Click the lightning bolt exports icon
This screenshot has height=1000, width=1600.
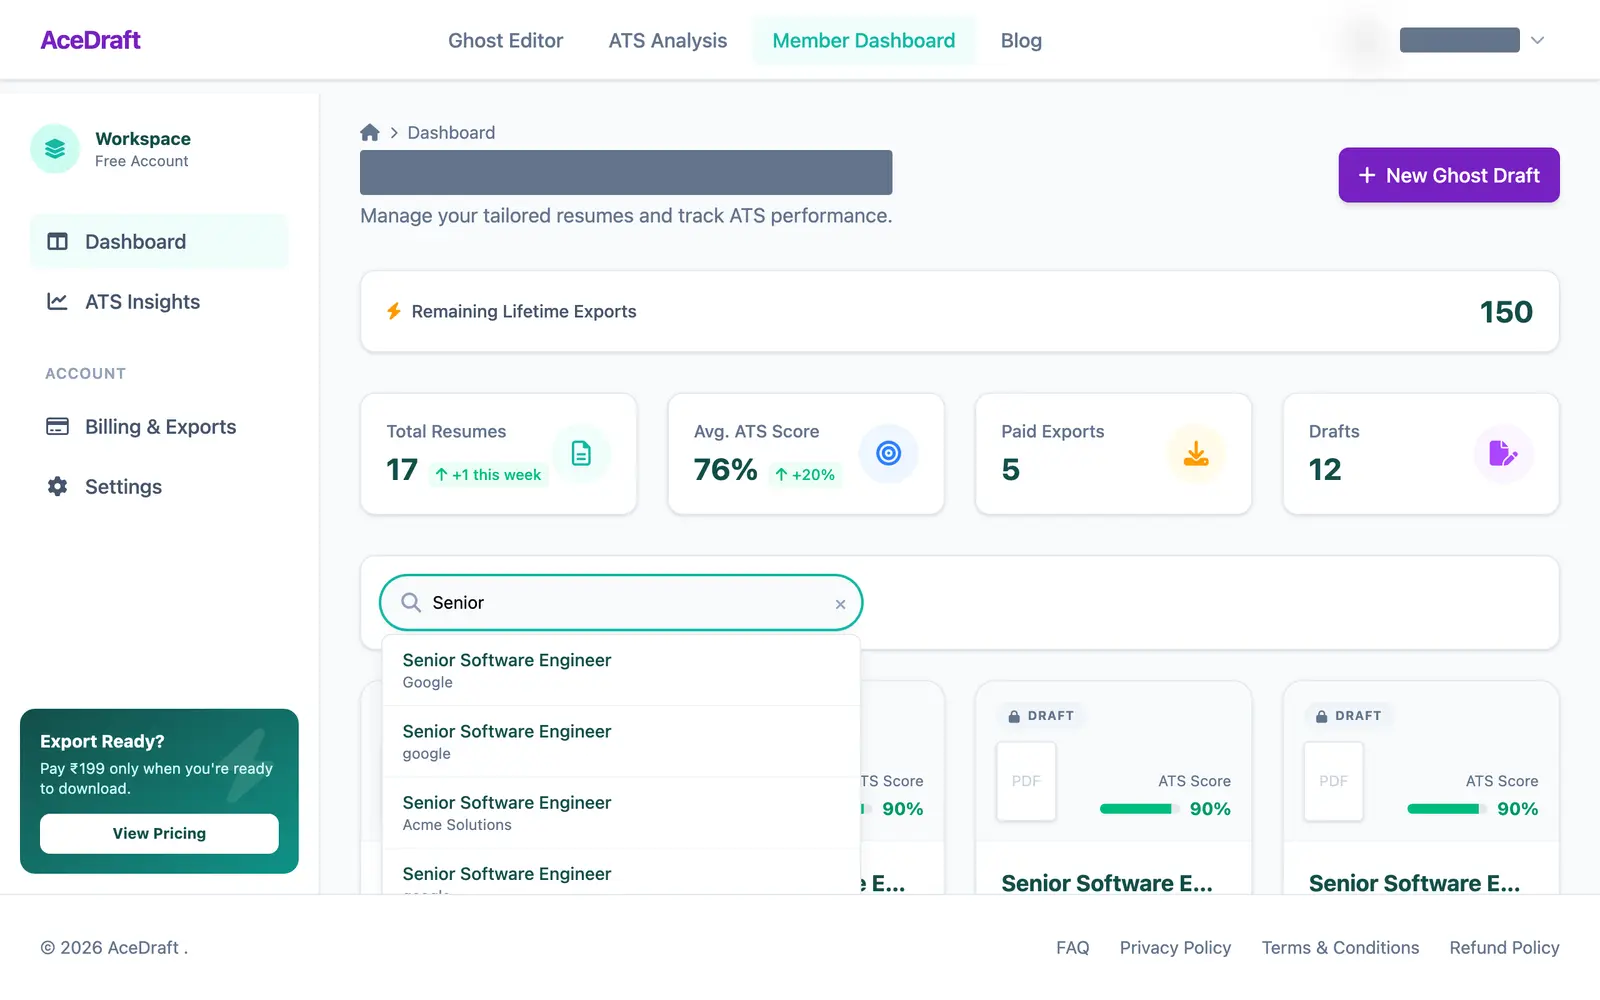coord(394,311)
